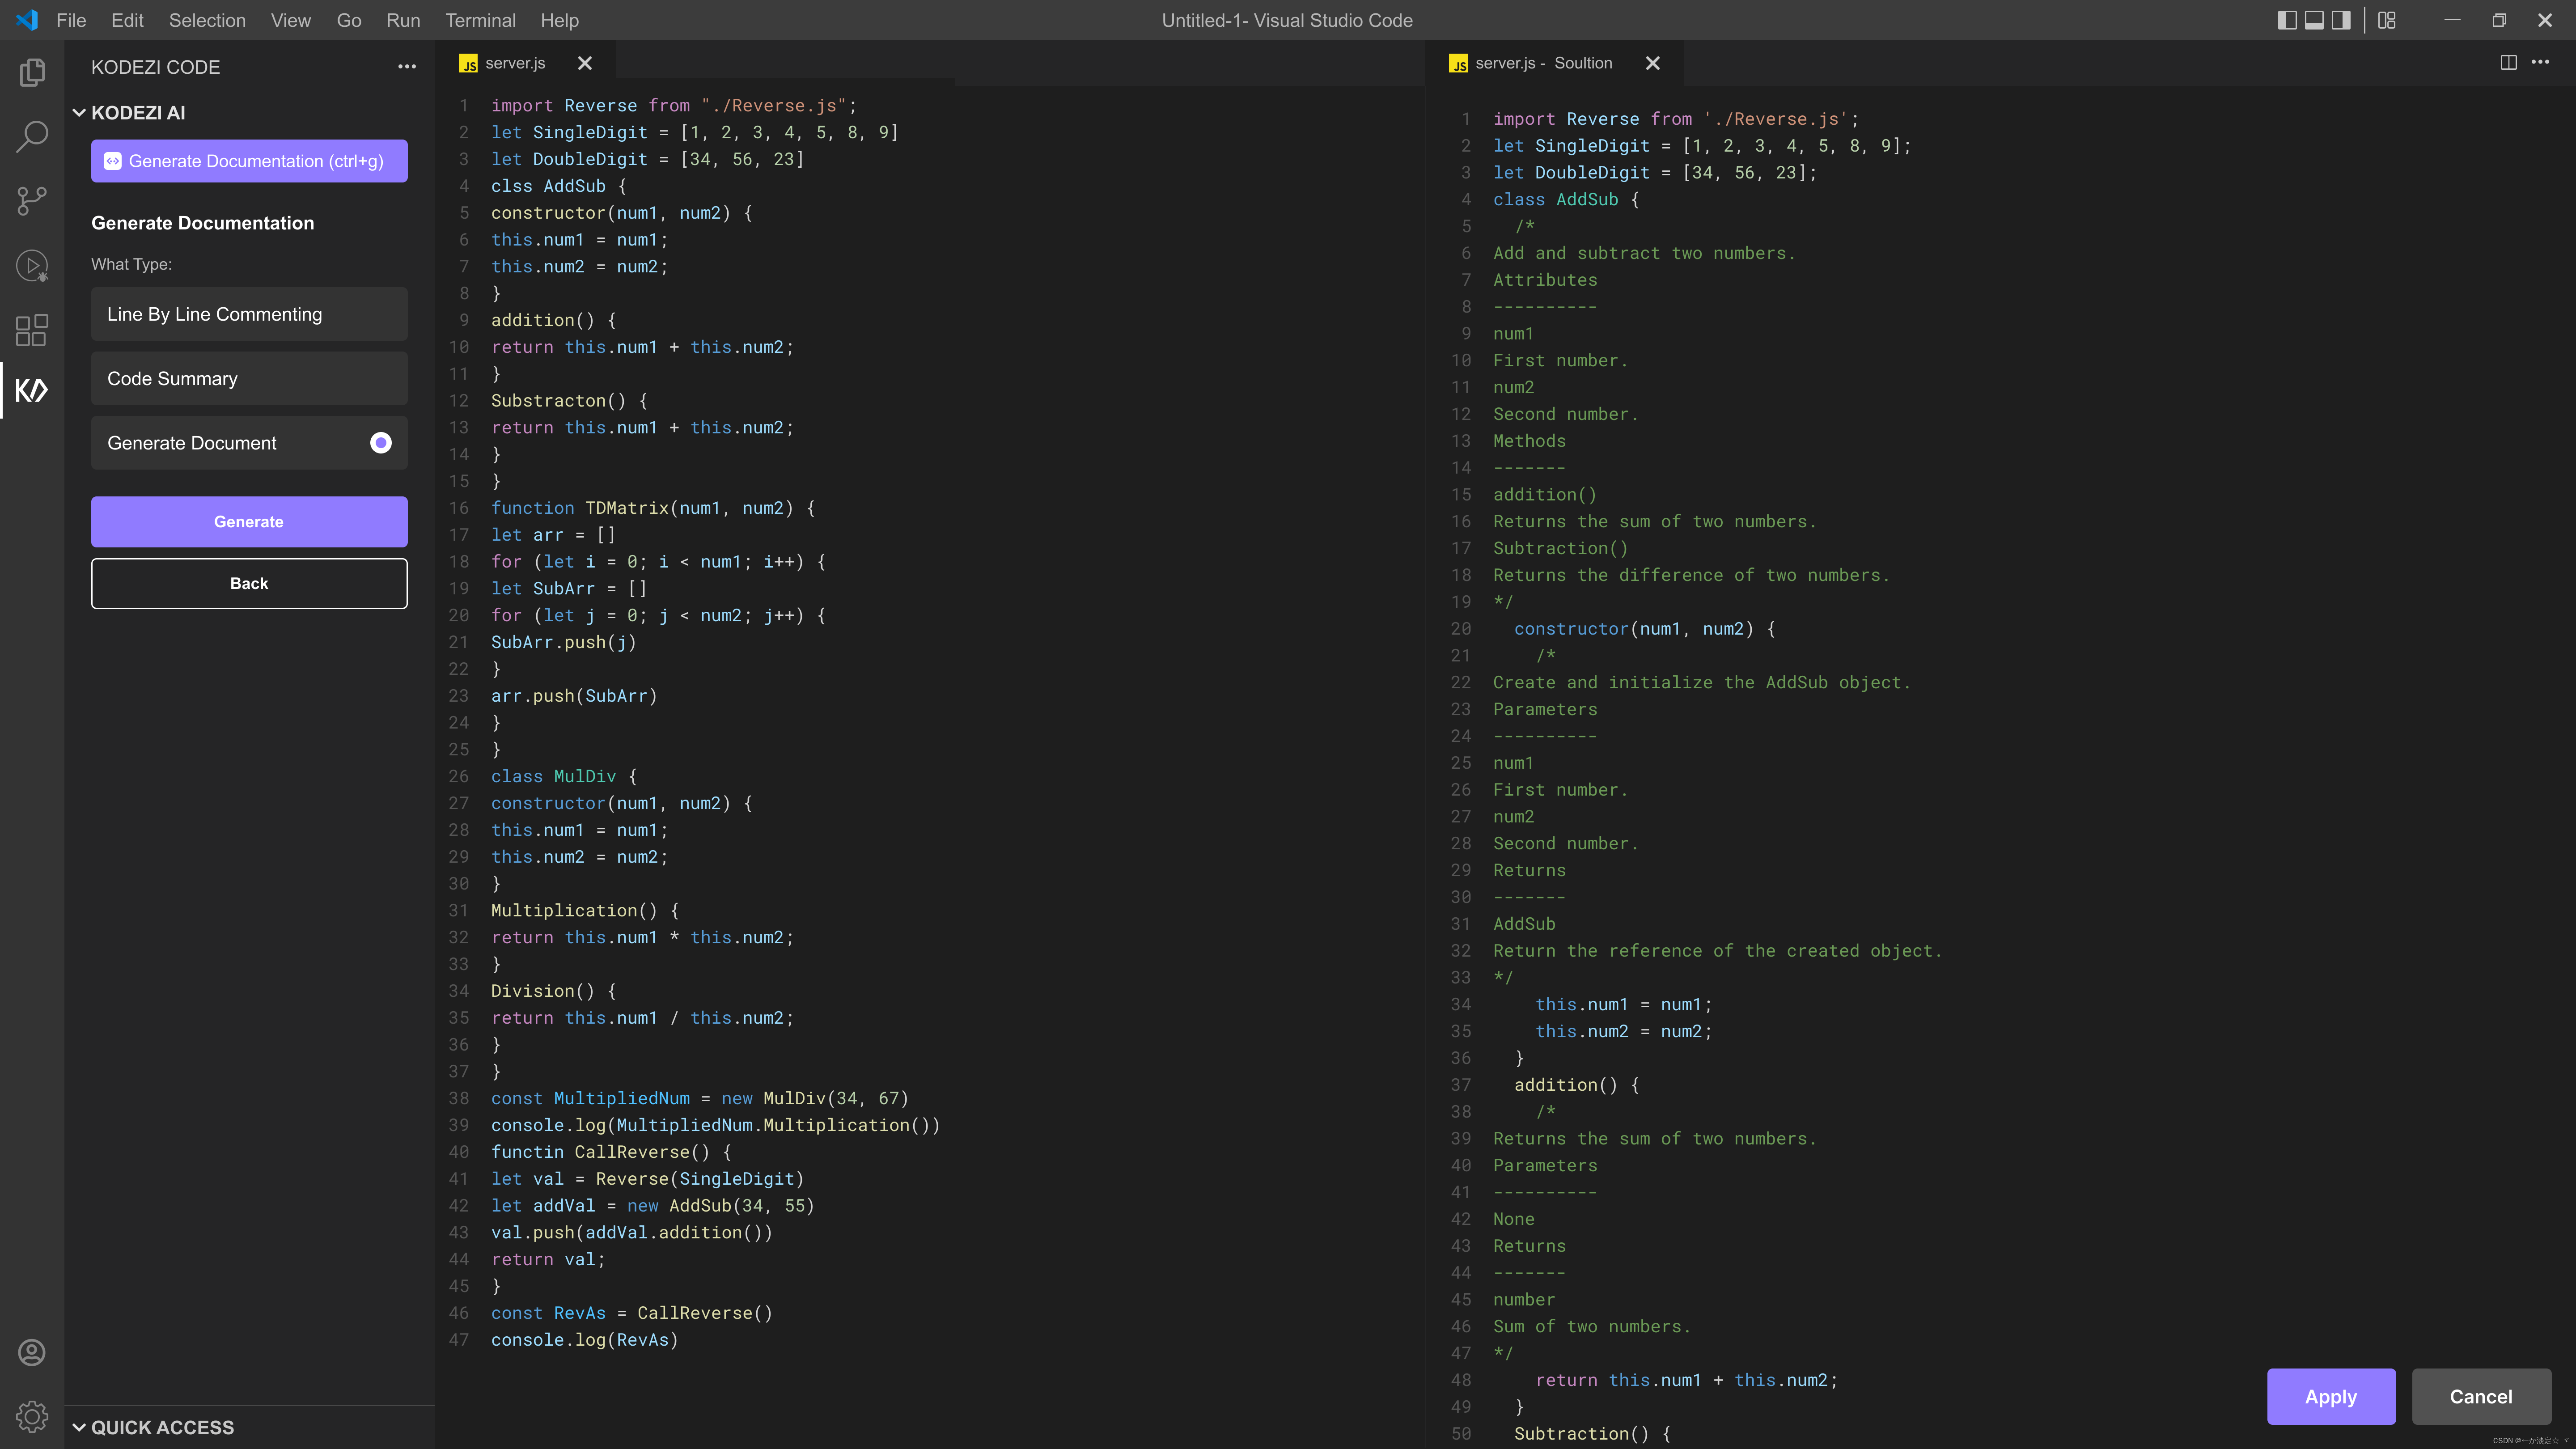
Task: Click JS file icon on server.js tab
Action: coord(468,64)
